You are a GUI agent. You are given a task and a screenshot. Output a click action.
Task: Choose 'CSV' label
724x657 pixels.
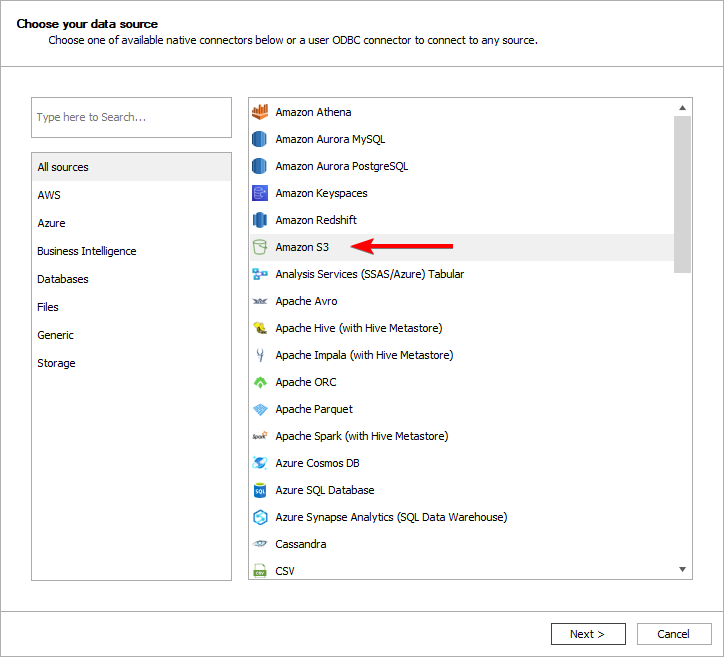285,571
